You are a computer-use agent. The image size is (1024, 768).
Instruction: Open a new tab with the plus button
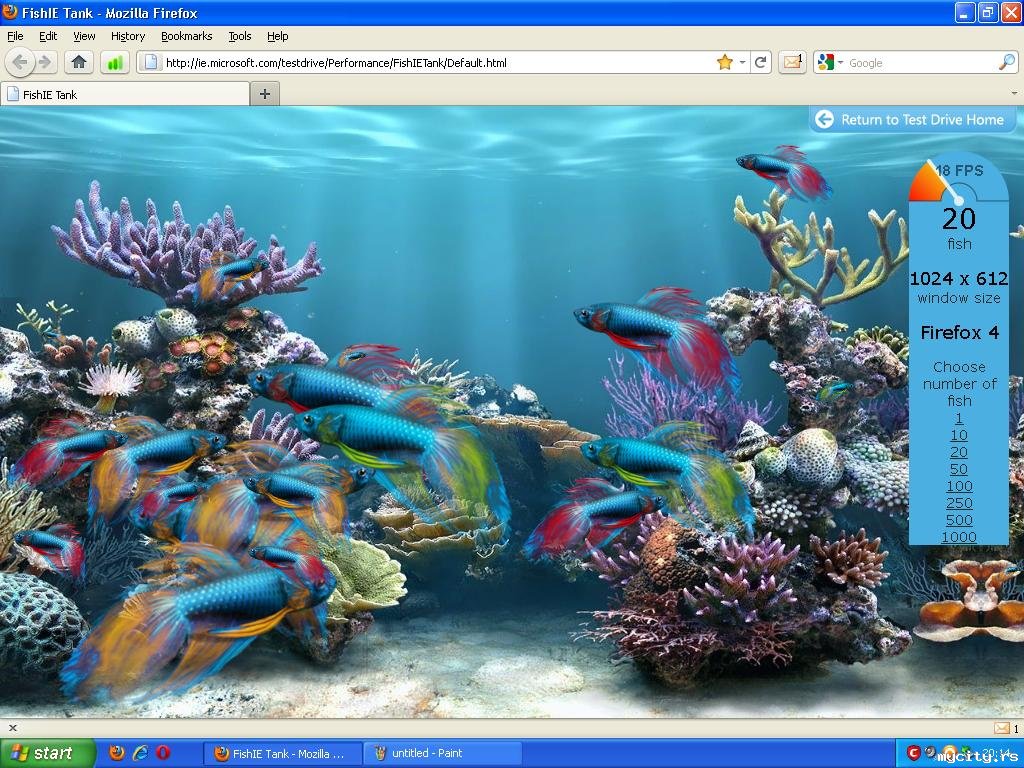pos(265,94)
